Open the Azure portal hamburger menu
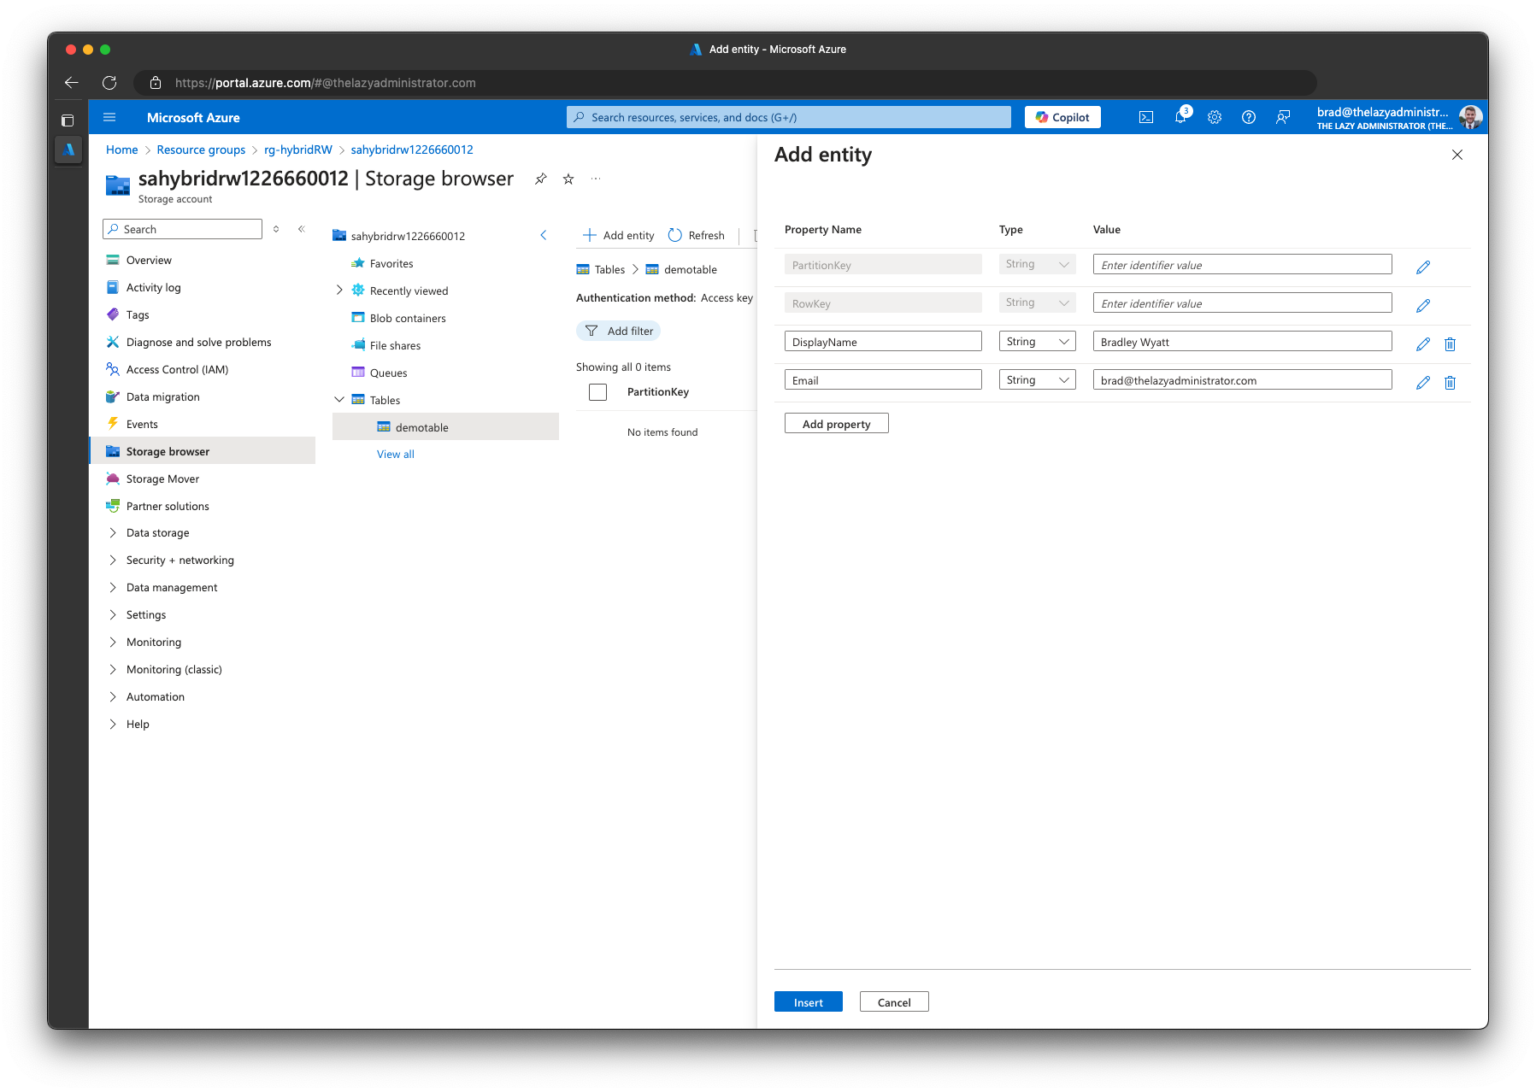 click(109, 117)
